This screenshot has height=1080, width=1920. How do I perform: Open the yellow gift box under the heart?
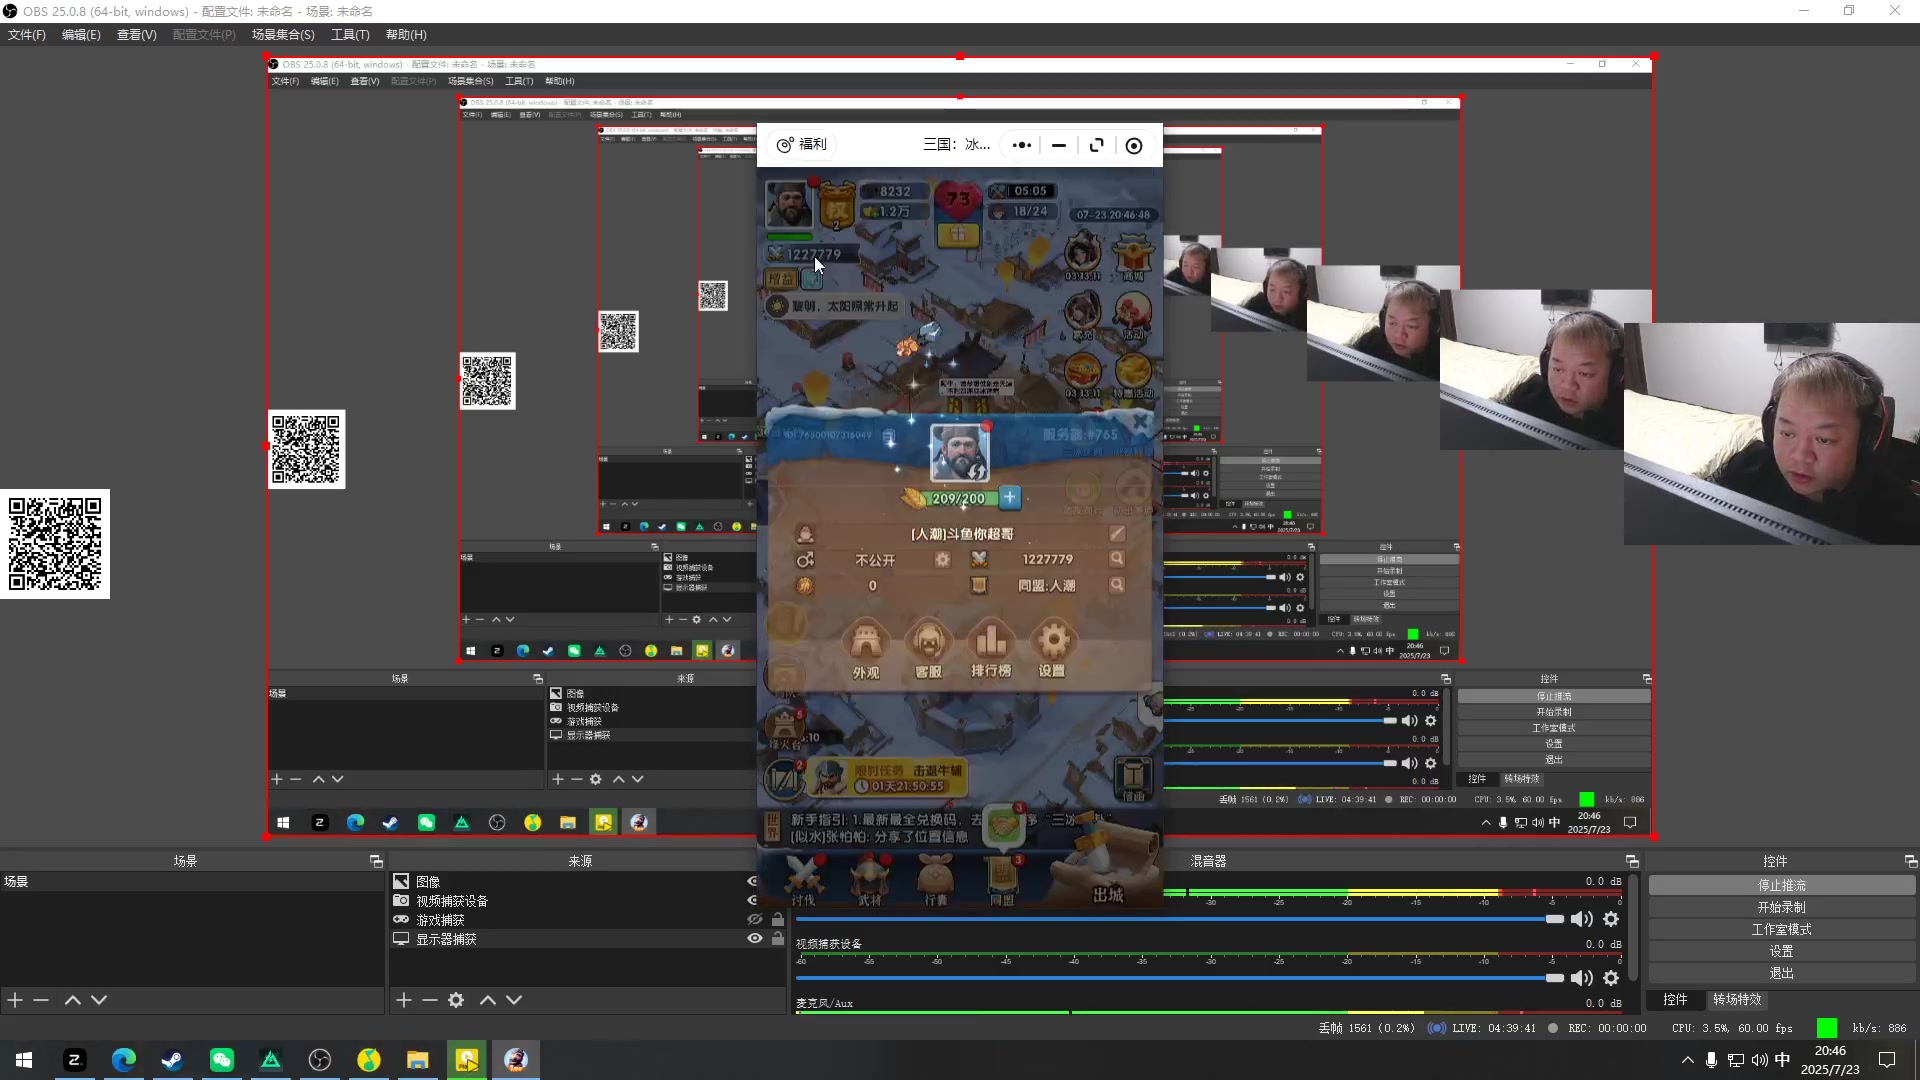coord(958,235)
